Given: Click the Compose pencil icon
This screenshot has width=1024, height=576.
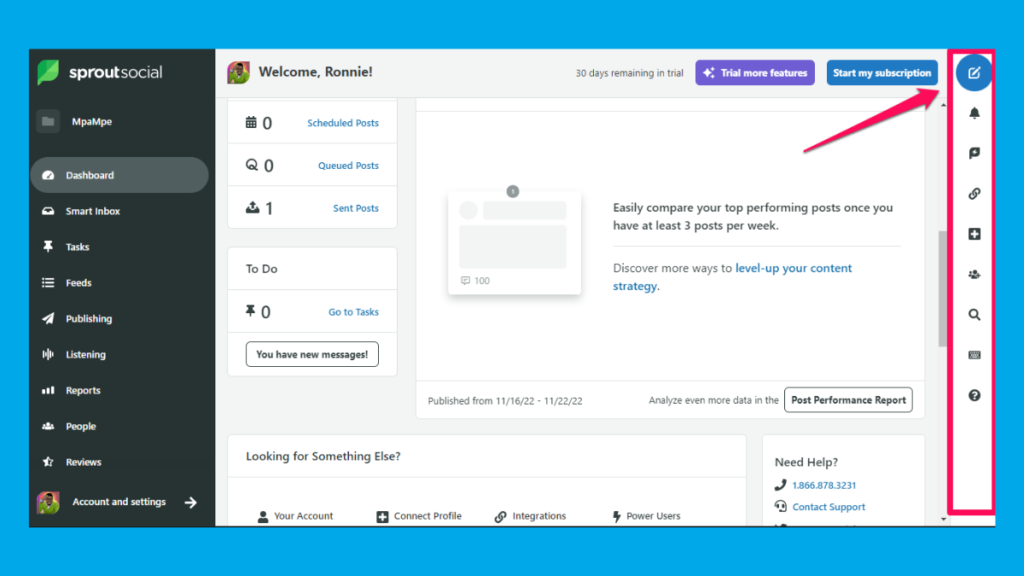Looking at the screenshot, I should 974,72.
